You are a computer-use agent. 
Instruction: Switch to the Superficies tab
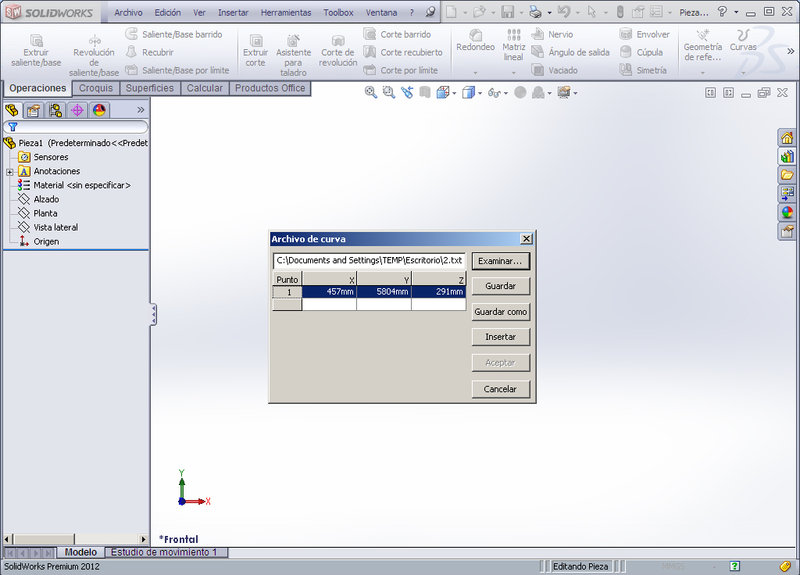click(149, 88)
